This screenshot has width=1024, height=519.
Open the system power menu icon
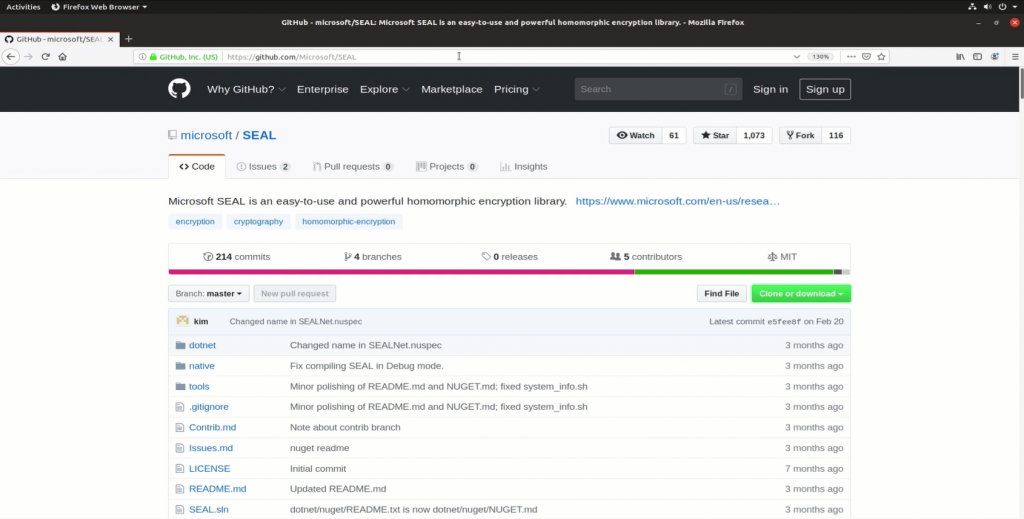tap(1002, 7)
